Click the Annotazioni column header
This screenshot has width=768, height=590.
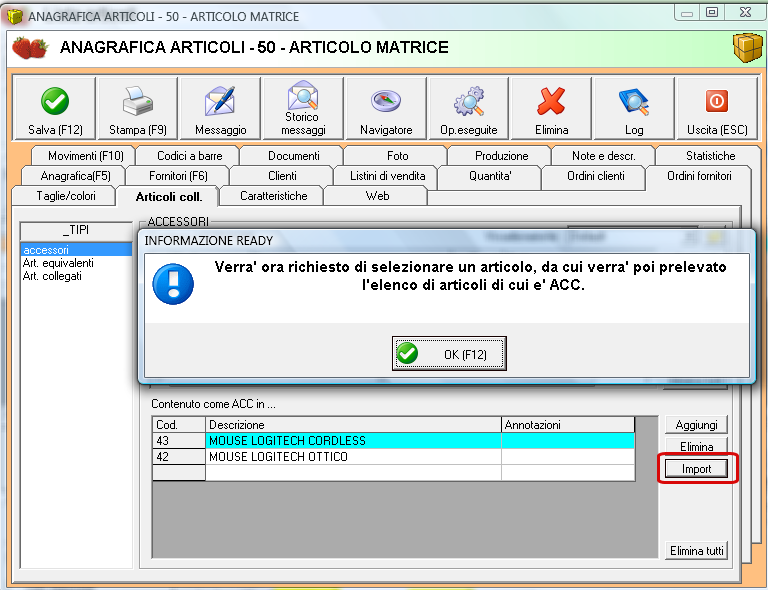pyautogui.click(x=568, y=425)
